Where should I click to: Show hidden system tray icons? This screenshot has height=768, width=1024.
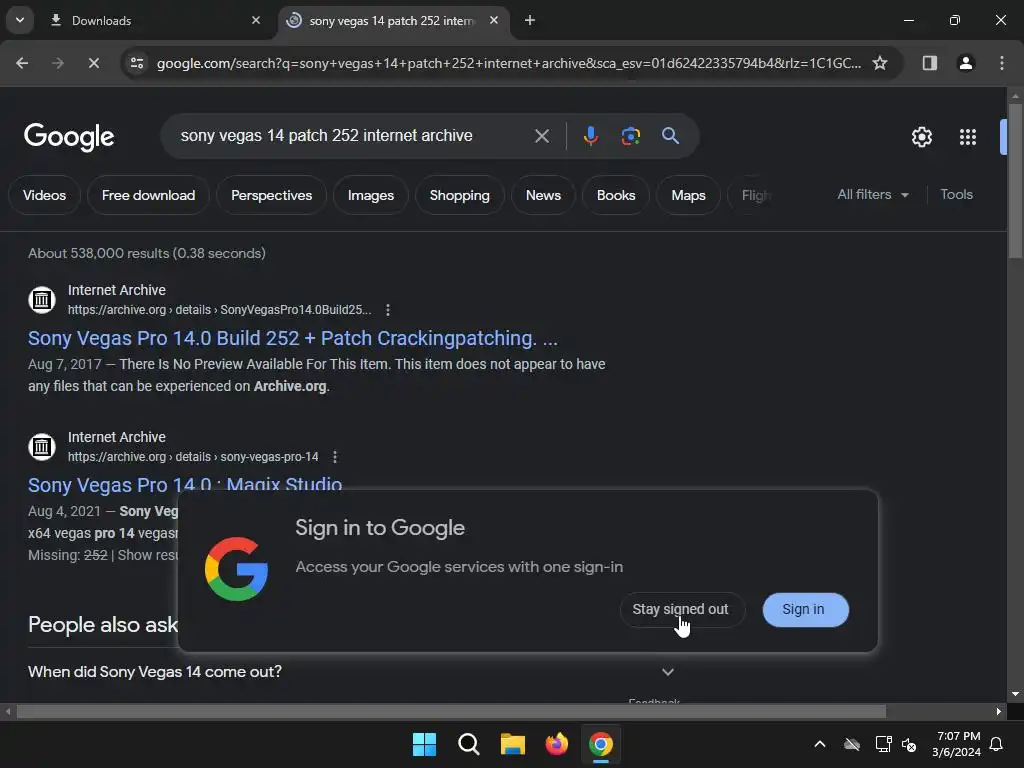pyautogui.click(x=820, y=744)
